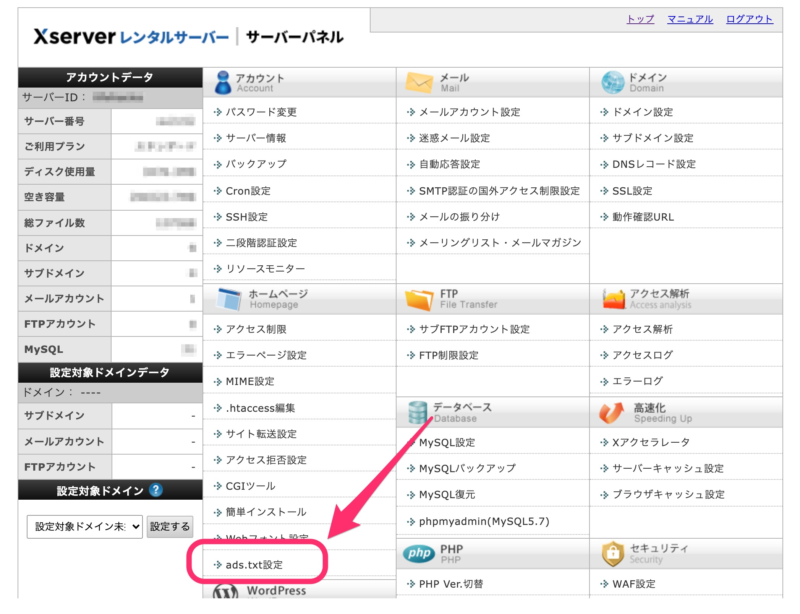This screenshot has width=800, height=614.
Task: Open メールアカウント設定
Action: tap(469, 112)
